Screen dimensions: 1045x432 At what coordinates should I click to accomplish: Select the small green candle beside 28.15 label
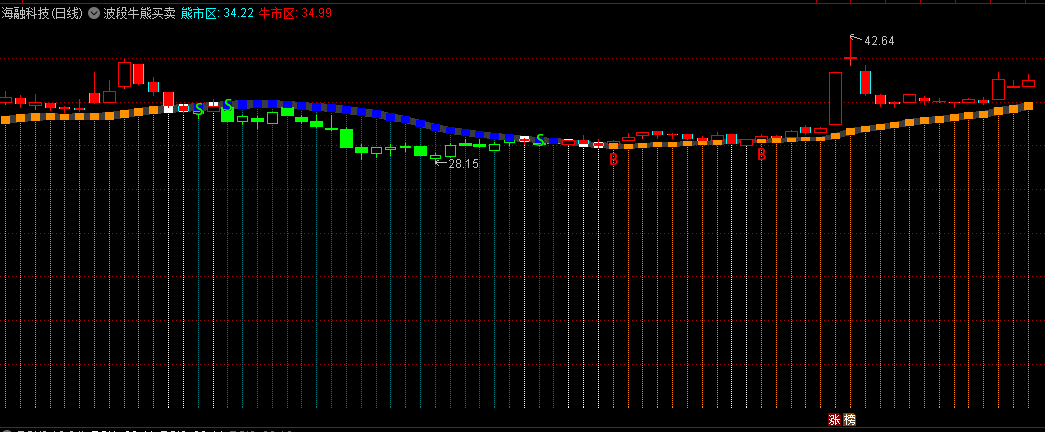click(436, 157)
